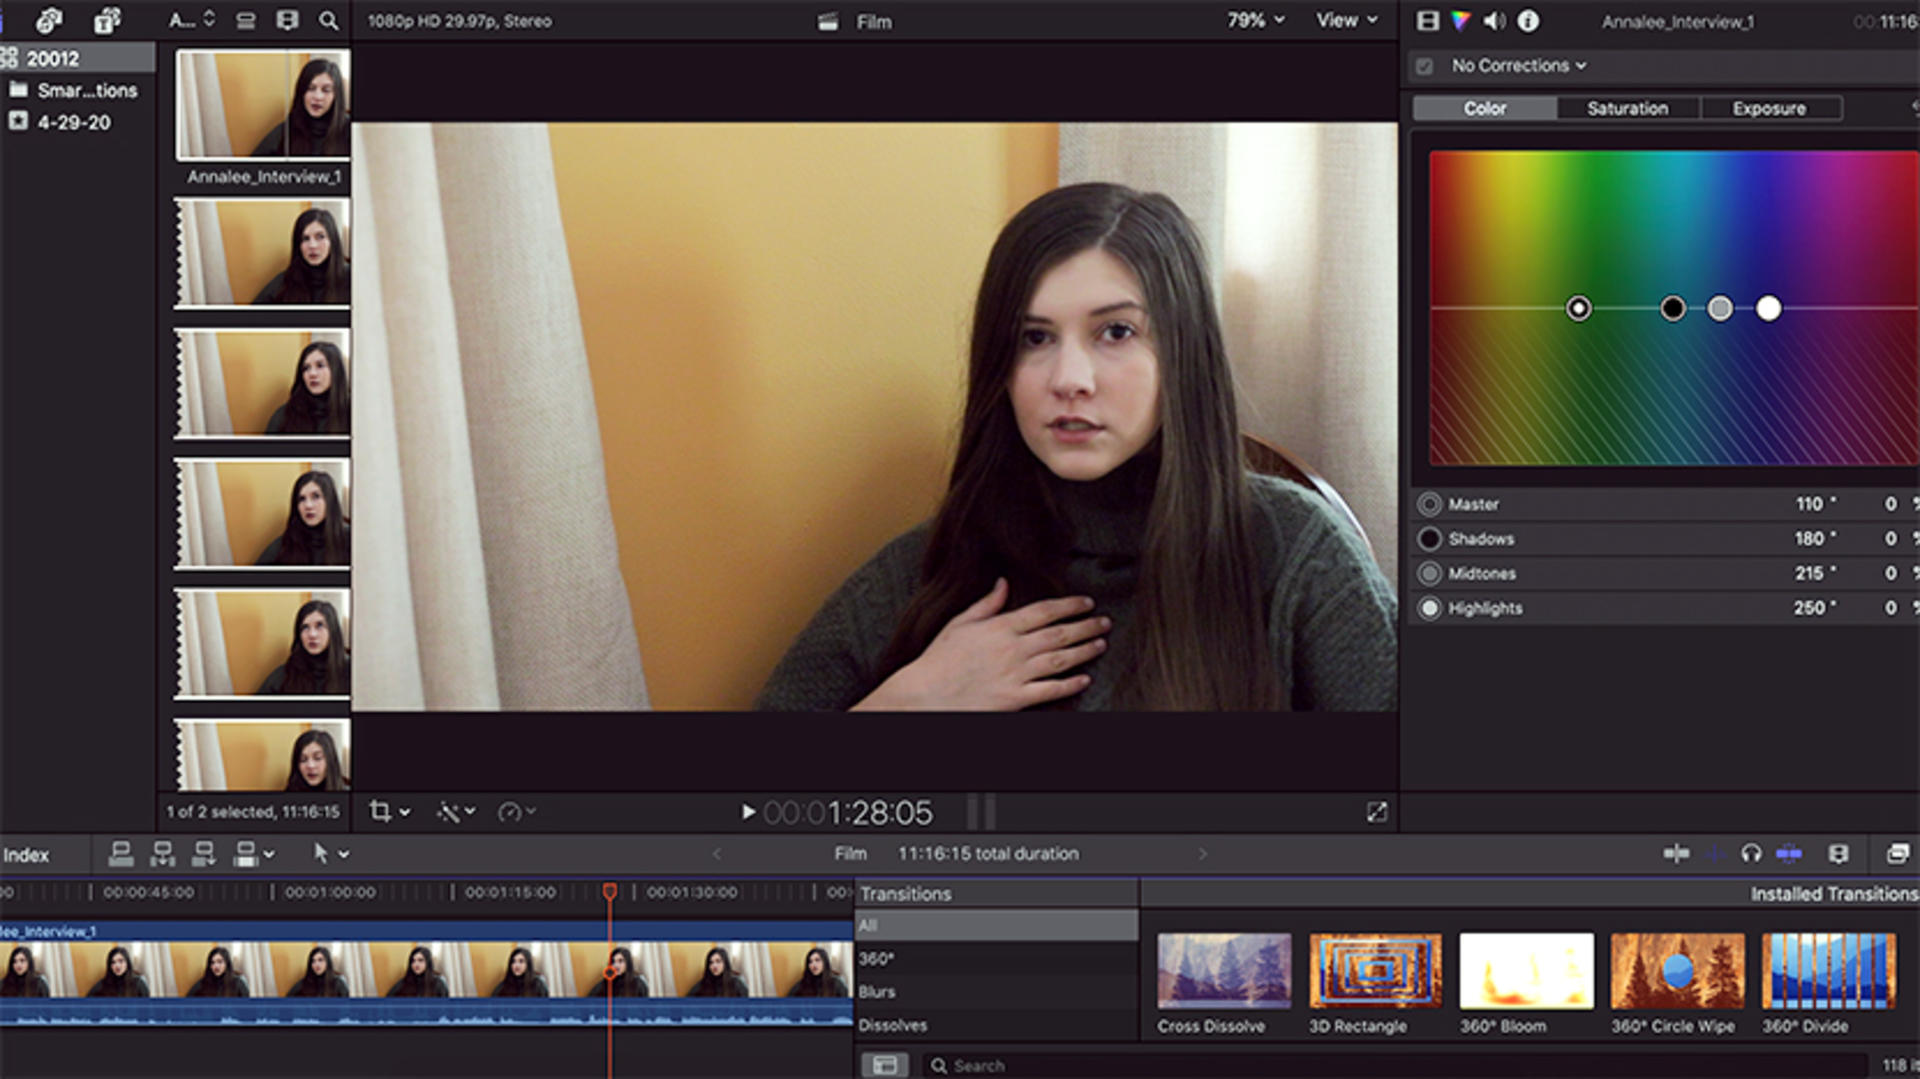The width and height of the screenshot is (1920, 1079).
Task: Click the Index button
Action: 25,855
